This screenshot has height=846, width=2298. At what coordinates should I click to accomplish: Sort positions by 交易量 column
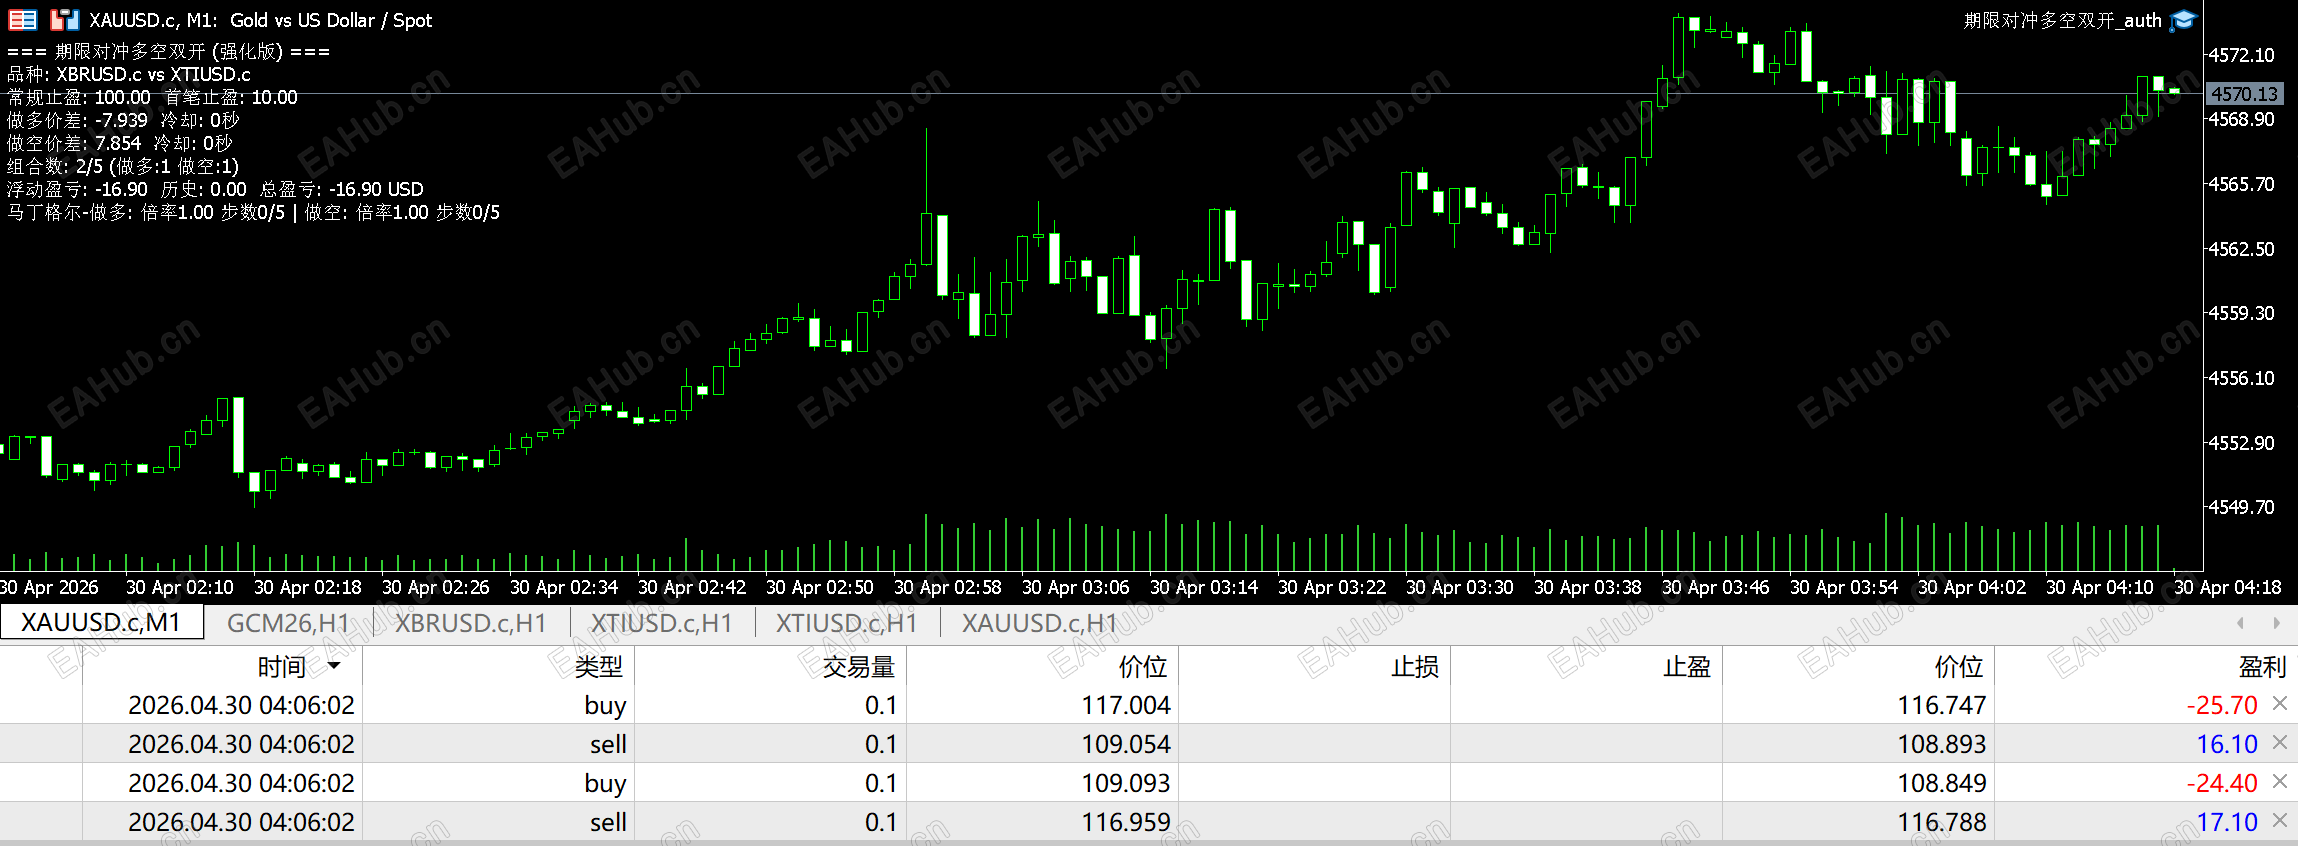click(858, 666)
